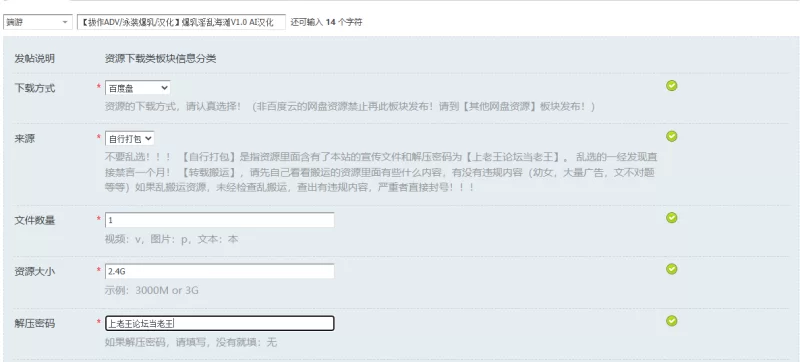Image resolution: width=800 pixels, height=362 pixels.
Task: Click green checkmark beside 资源大小 row
Action: click(671, 269)
